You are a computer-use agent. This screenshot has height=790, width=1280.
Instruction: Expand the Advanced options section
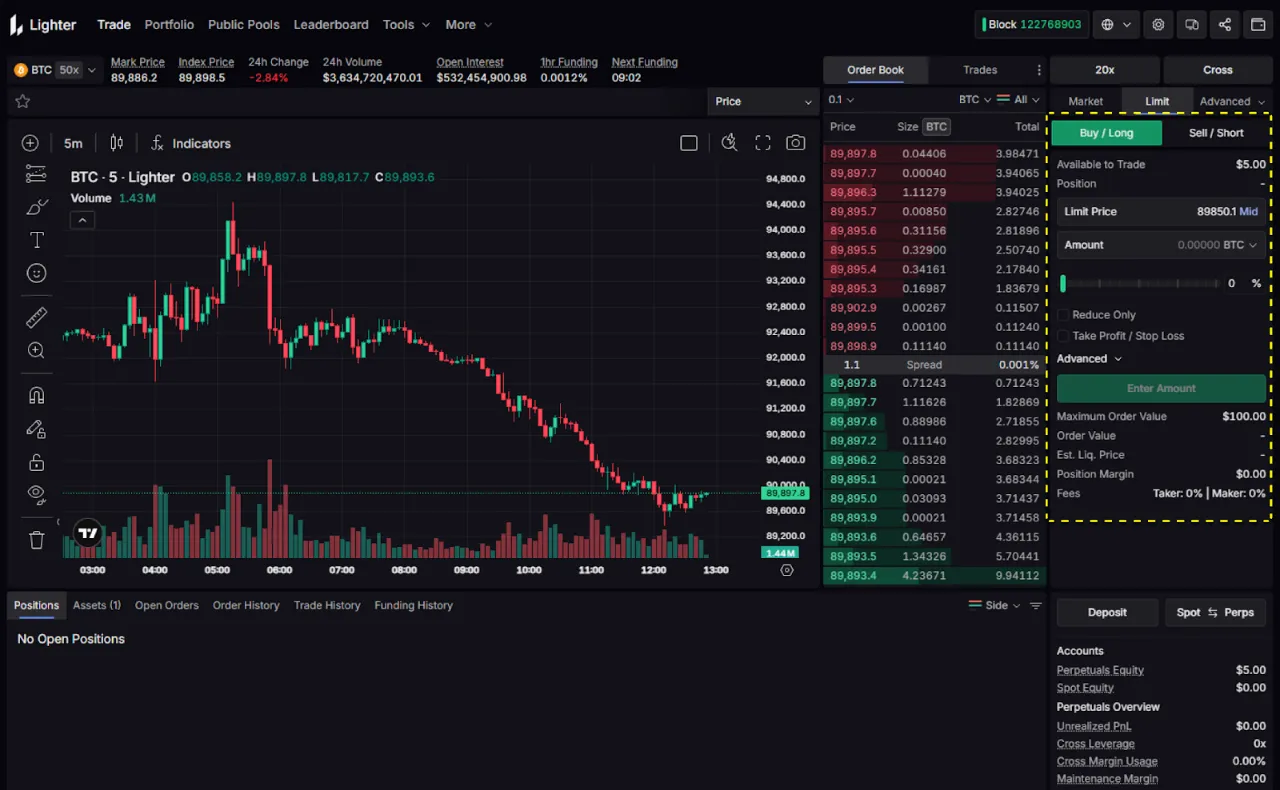pos(1089,359)
